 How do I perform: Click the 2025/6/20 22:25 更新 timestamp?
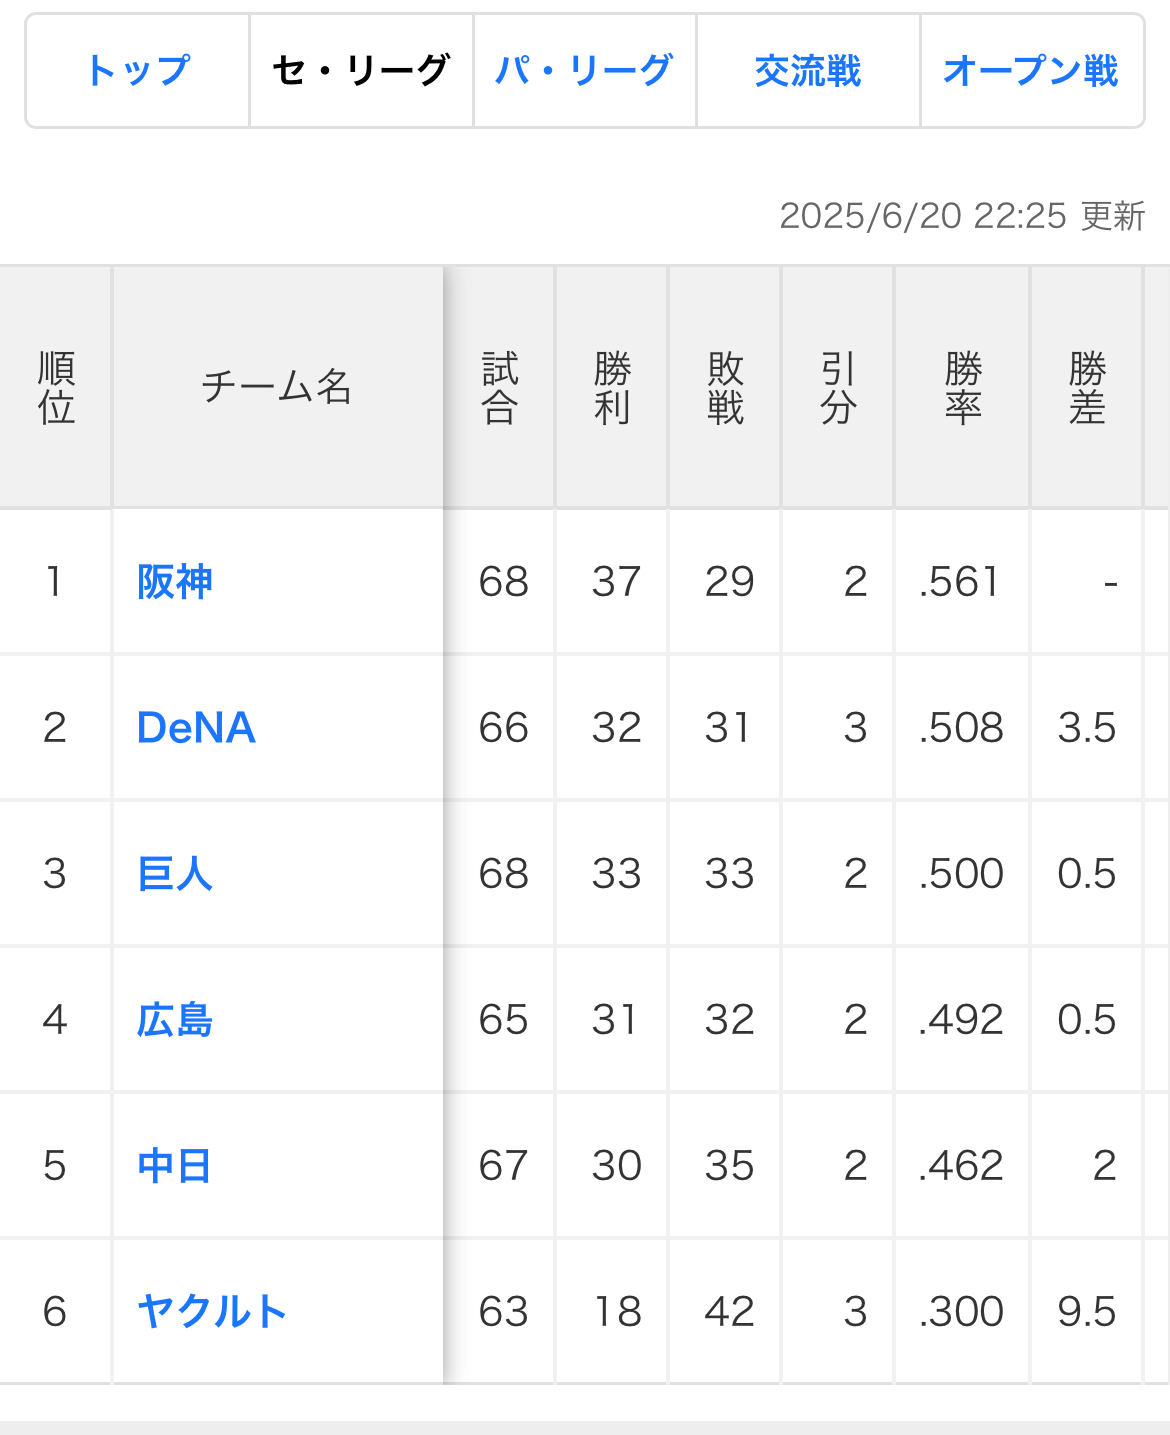[962, 216]
